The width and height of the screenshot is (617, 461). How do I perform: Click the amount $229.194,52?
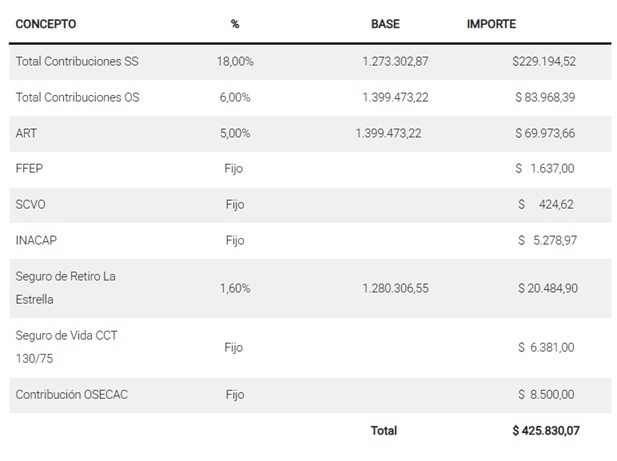544,61
